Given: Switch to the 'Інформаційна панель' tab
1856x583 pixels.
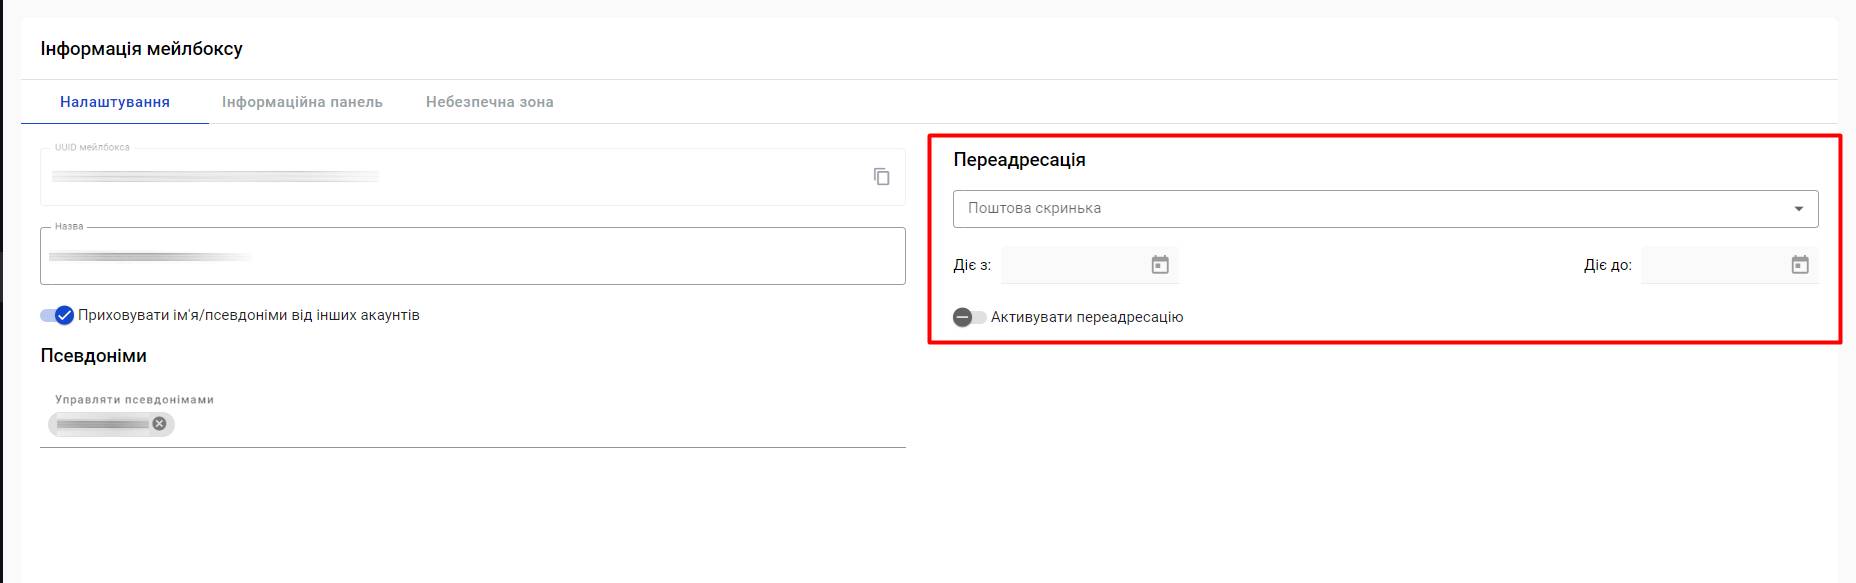Looking at the screenshot, I should click(x=302, y=102).
